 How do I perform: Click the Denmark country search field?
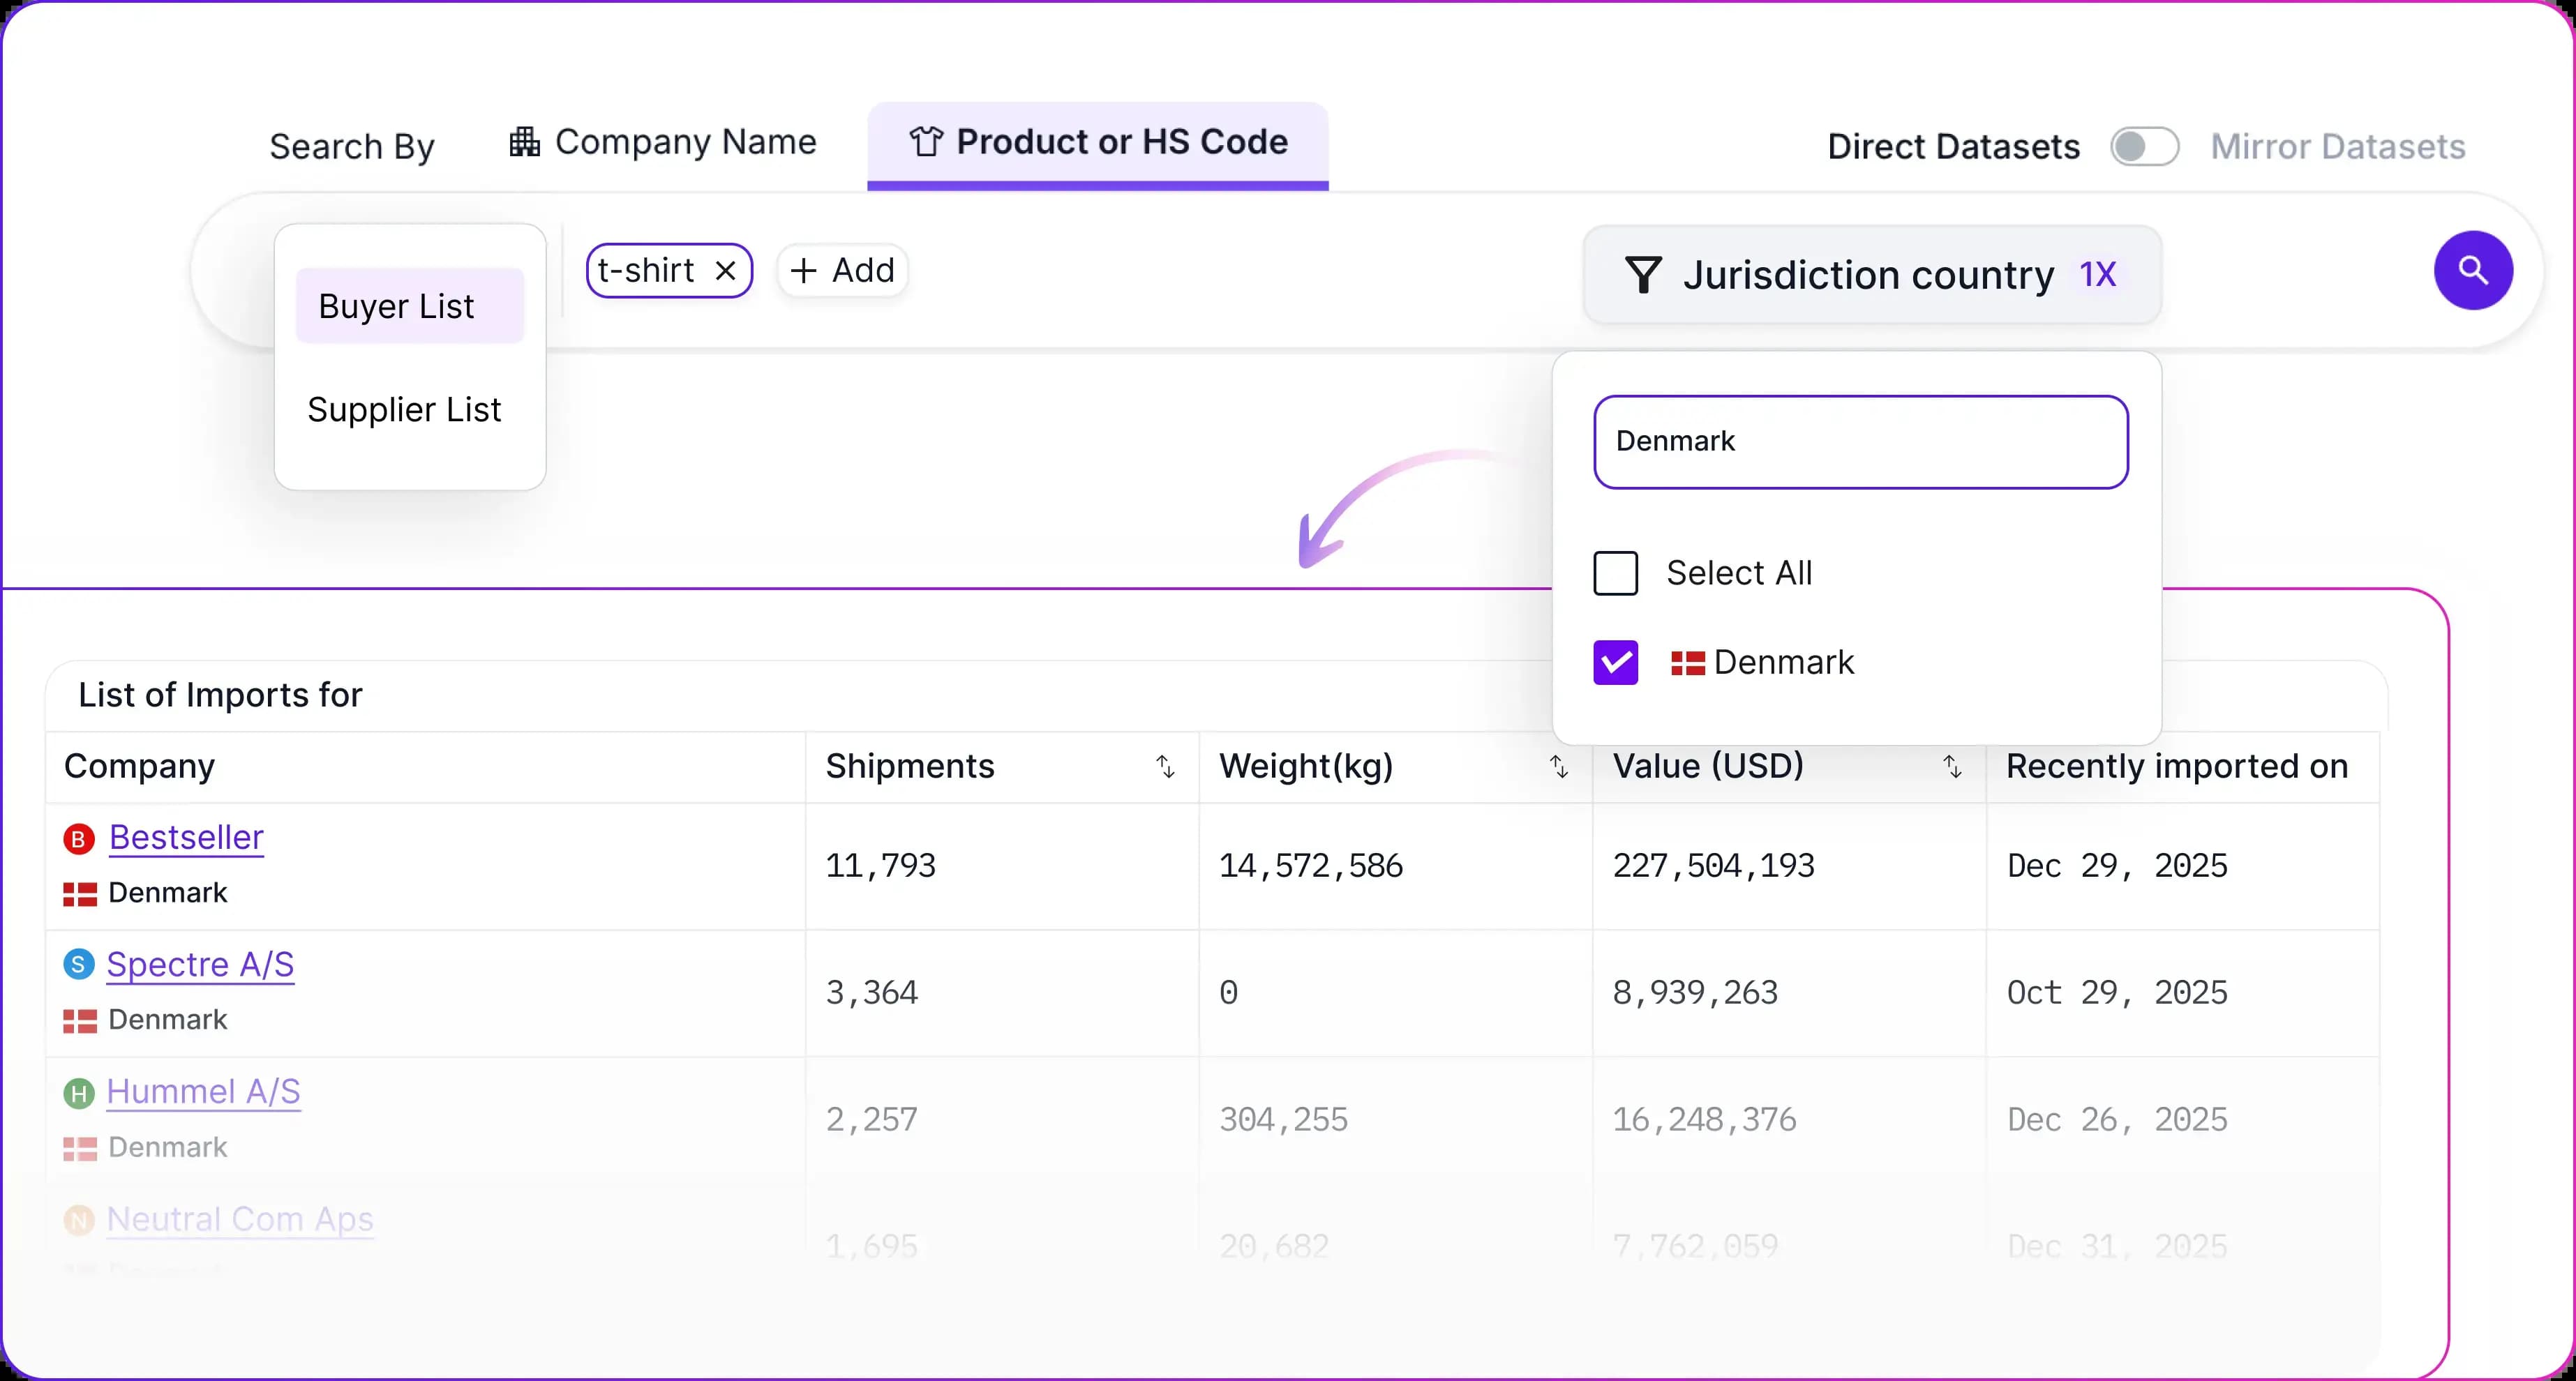coord(1860,442)
